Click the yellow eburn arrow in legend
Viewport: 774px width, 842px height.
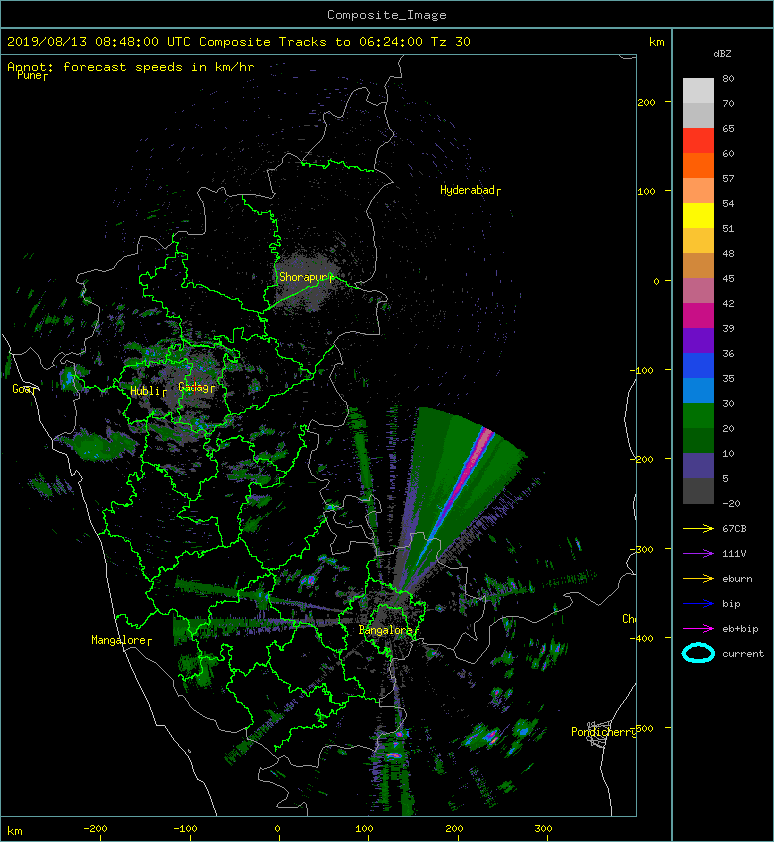(x=698, y=579)
